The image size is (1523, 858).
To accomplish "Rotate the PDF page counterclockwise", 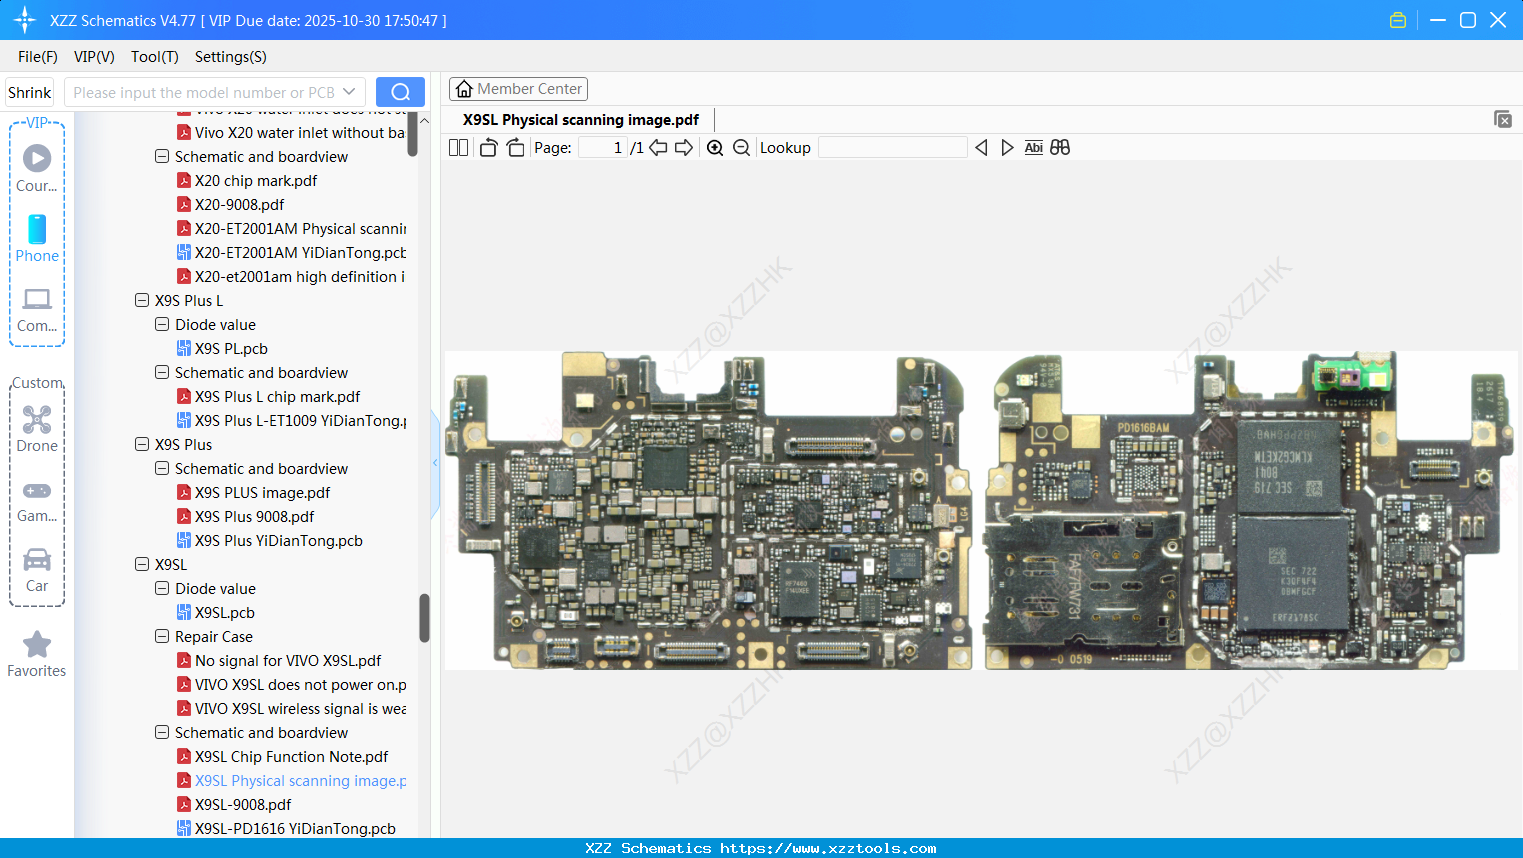I will pyautogui.click(x=487, y=146).
